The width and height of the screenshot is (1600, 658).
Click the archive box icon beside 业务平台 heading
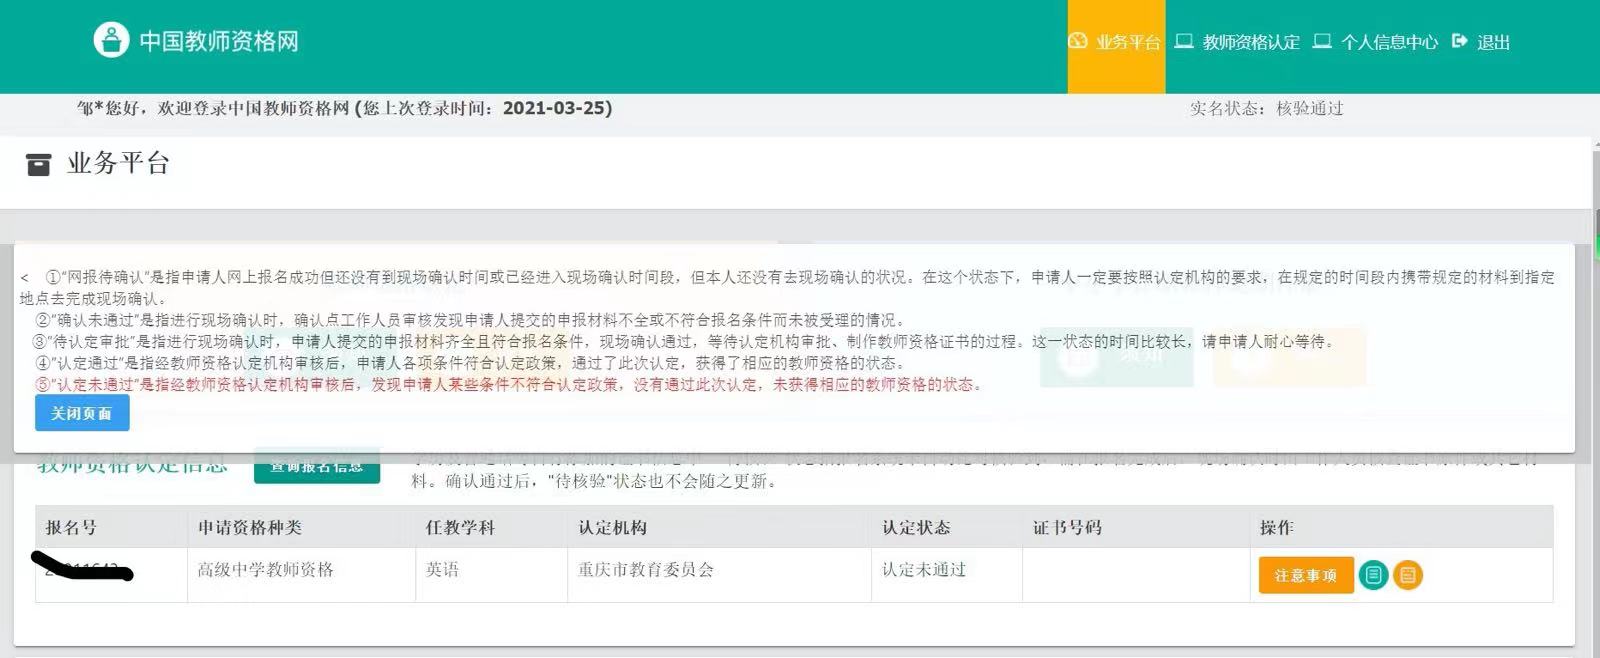(38, 164)
